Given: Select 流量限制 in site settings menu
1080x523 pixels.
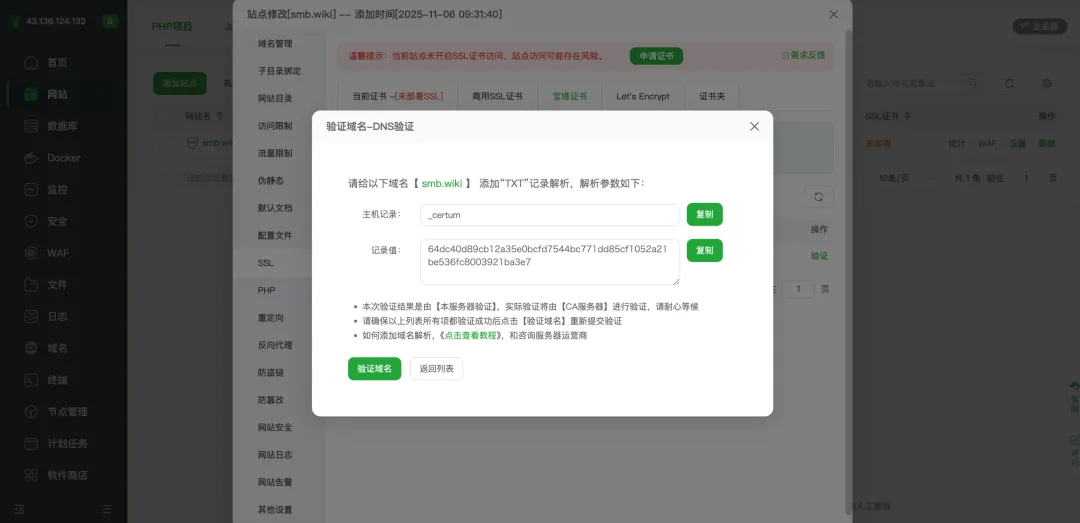Looking at the screenshot, I should coord(275,153).
